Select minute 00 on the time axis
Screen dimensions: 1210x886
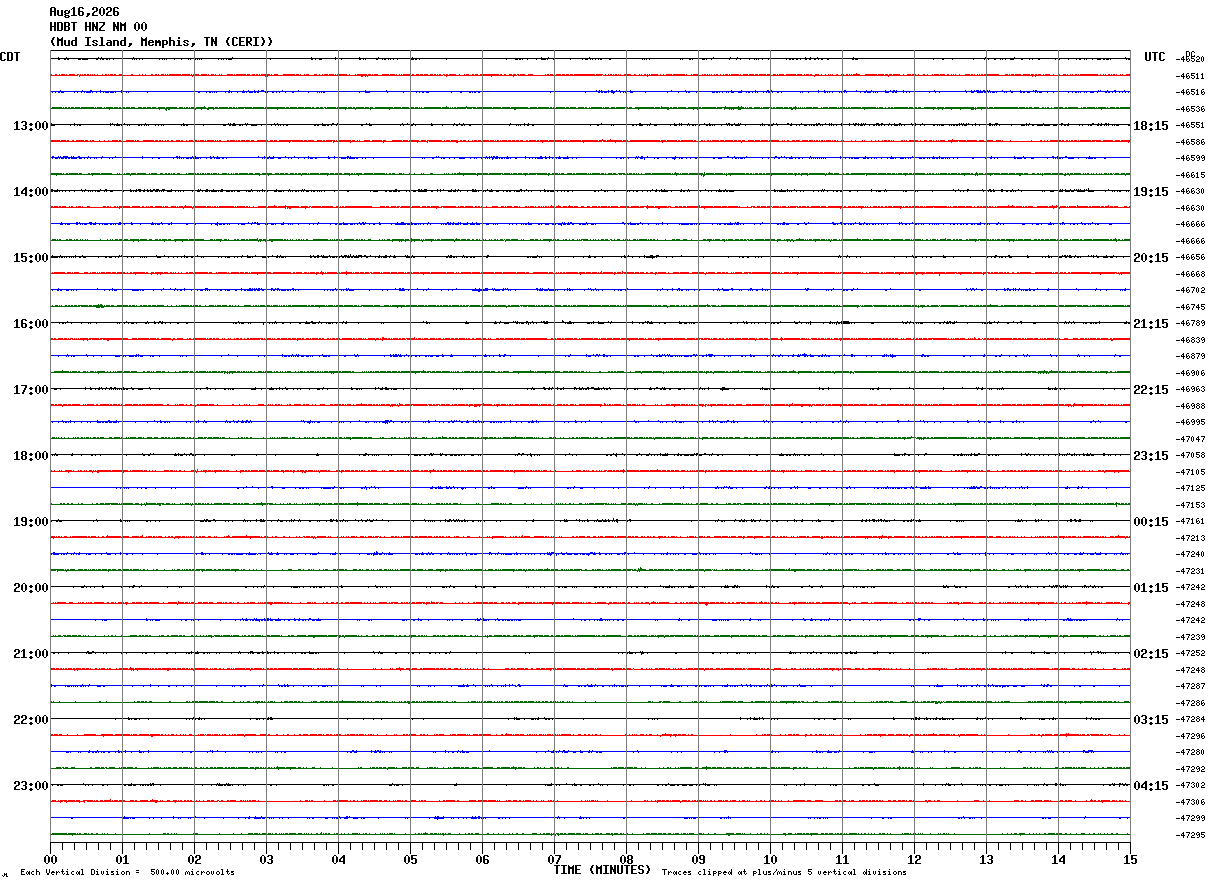pos(51,859)
